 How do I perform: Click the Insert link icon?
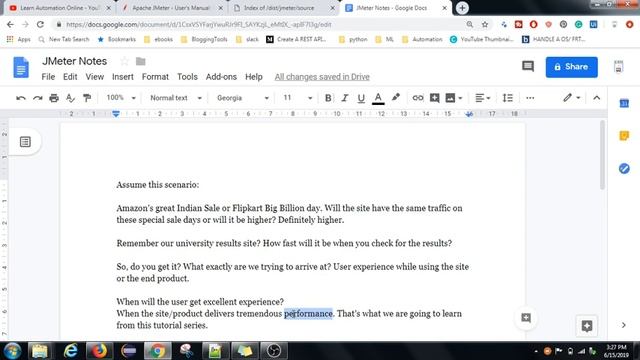tap(418, 98)
